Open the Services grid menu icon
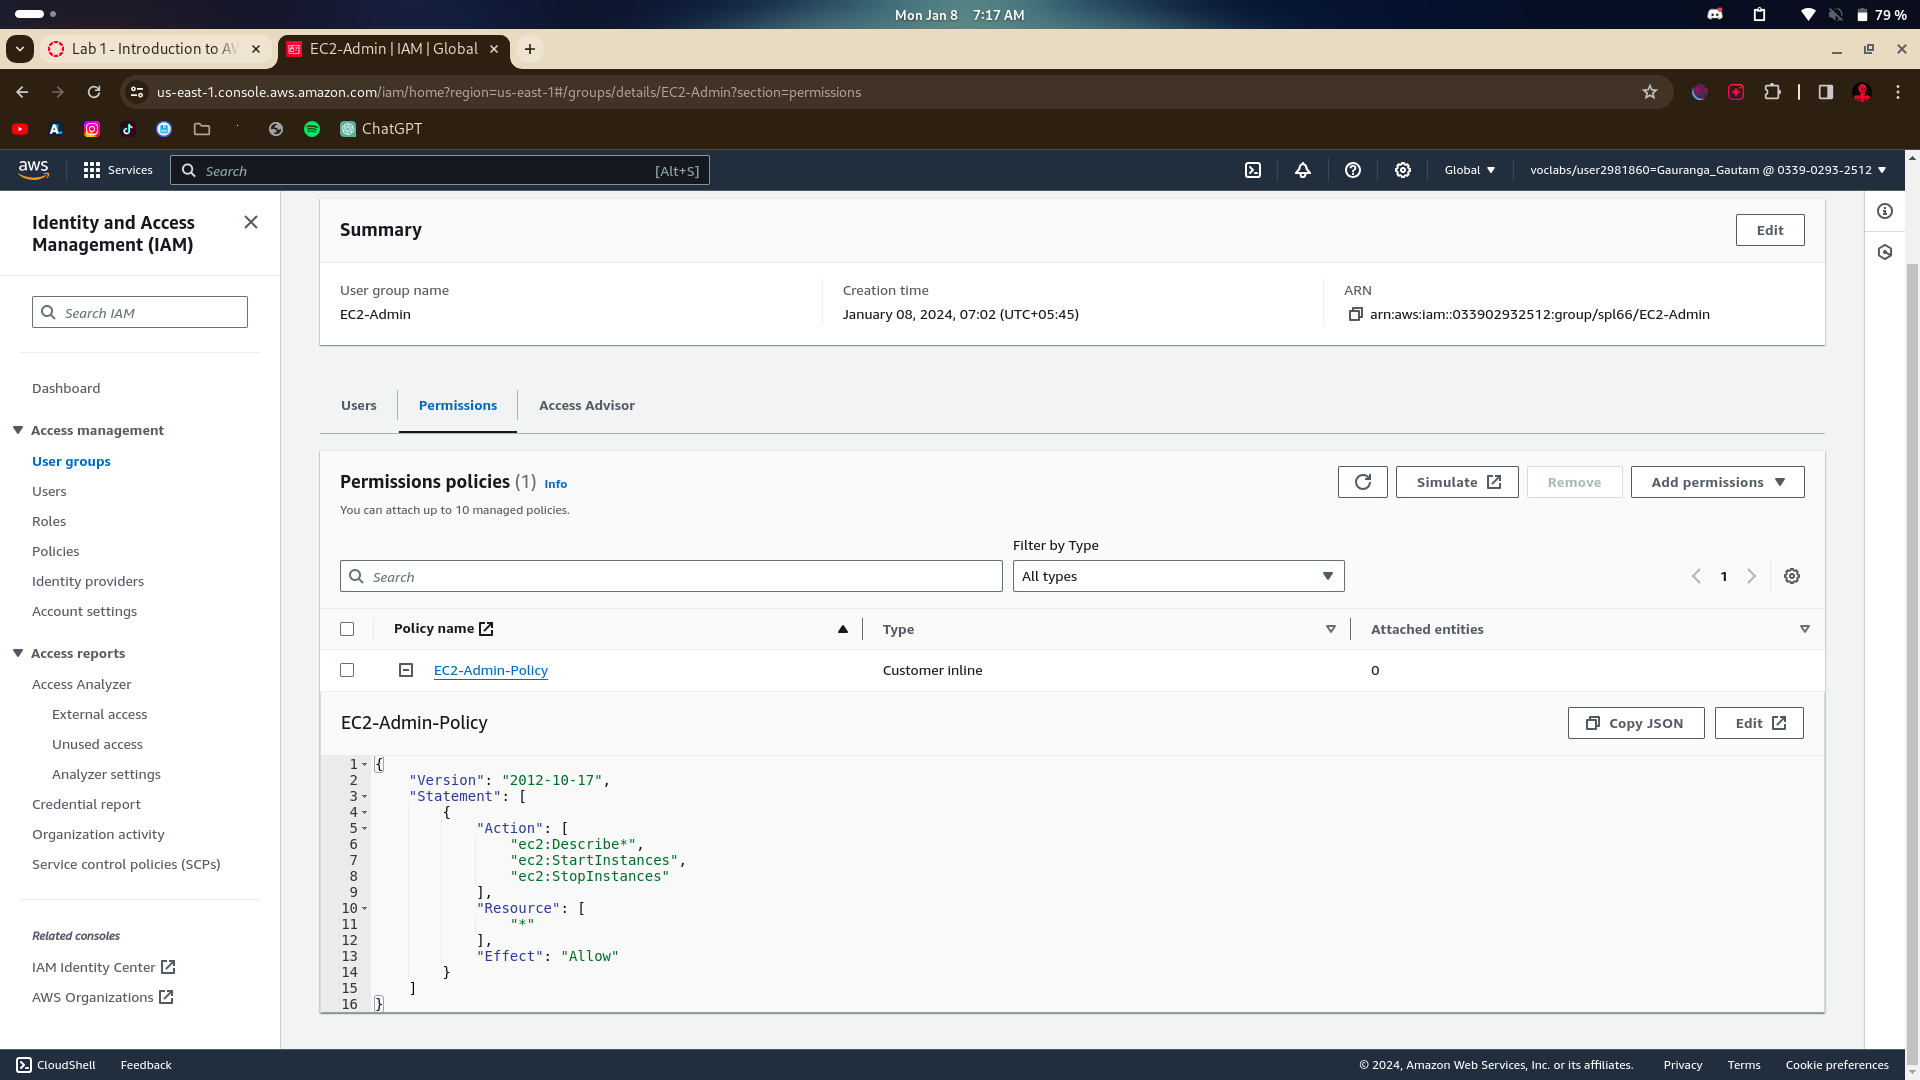1920x1080 pixels. 92,171
